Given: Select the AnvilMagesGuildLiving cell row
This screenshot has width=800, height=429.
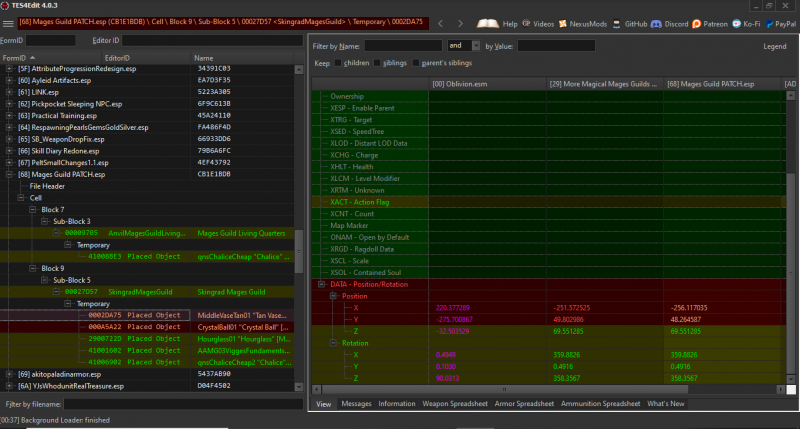Looking at the screenshot, I should [x=146, y=233].
